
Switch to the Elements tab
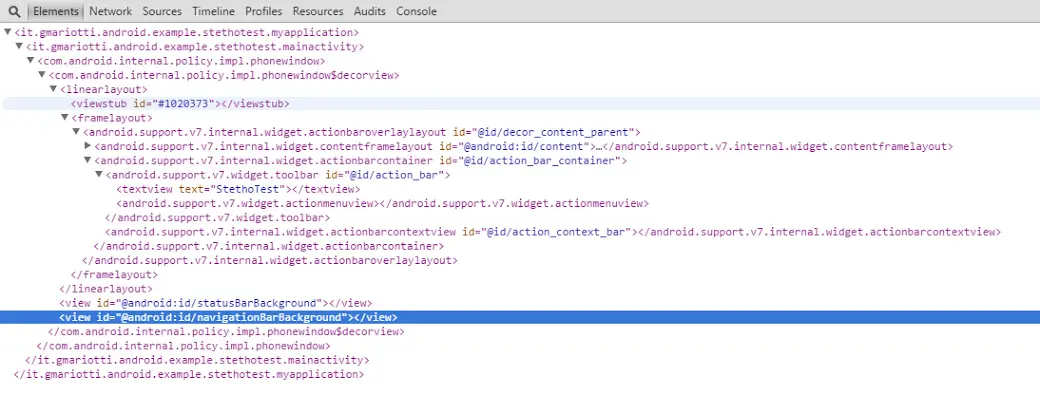pyautogui.click(x=56, y=11)
